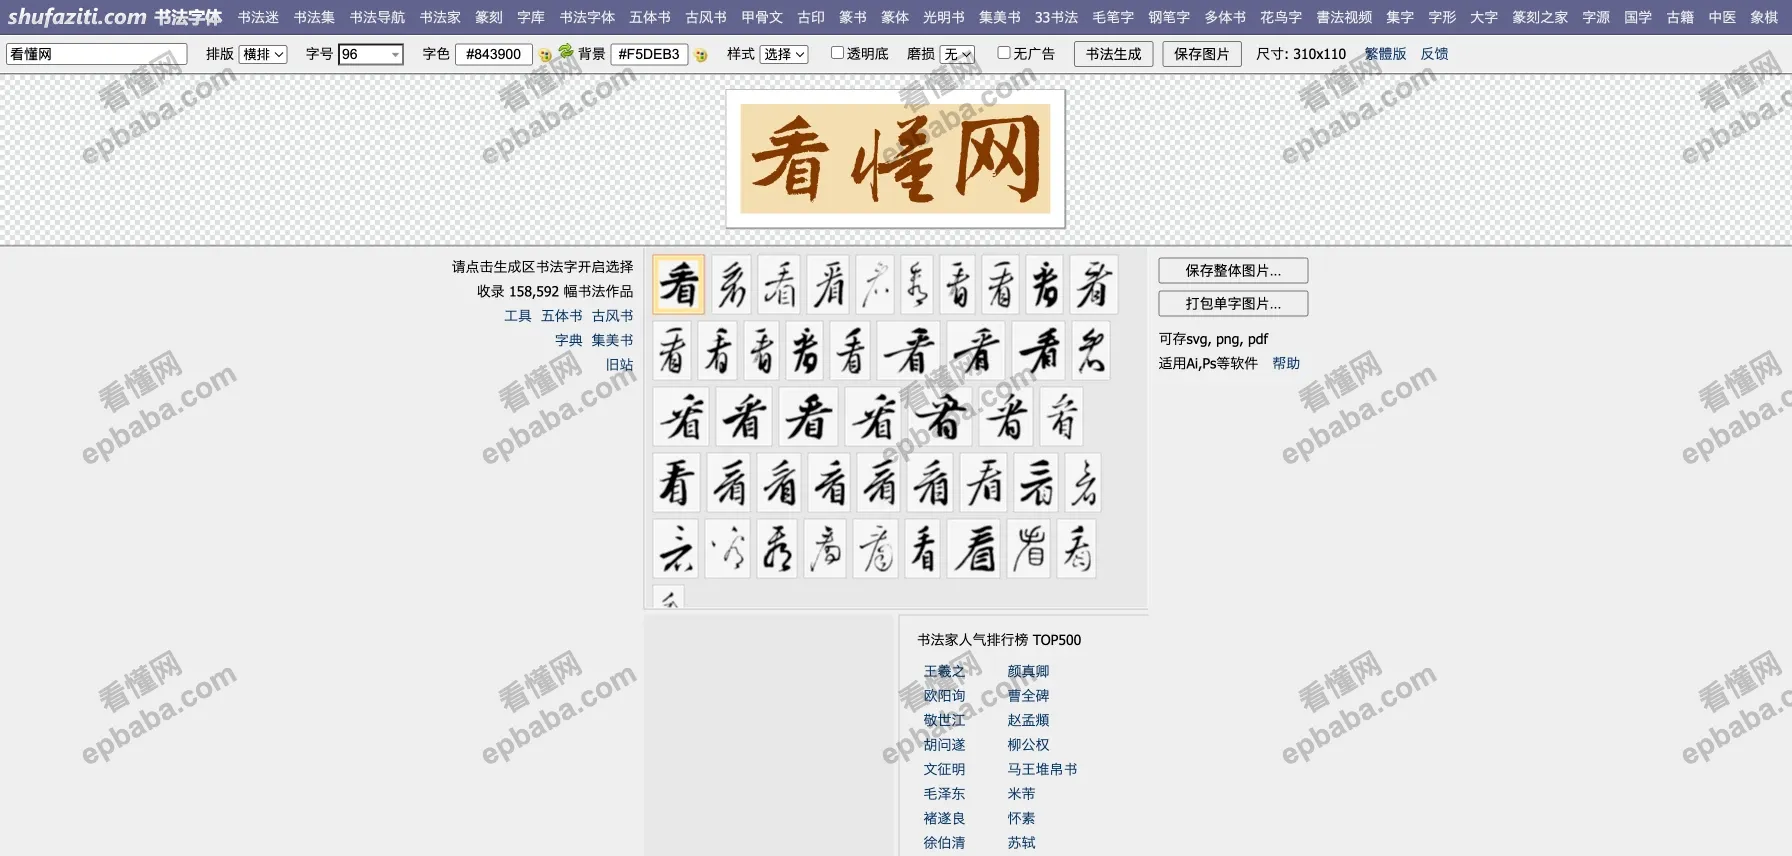The image size is (1792, 856).
Task: Open the 工具 link in left panel
Action: (x=518, y=316)
